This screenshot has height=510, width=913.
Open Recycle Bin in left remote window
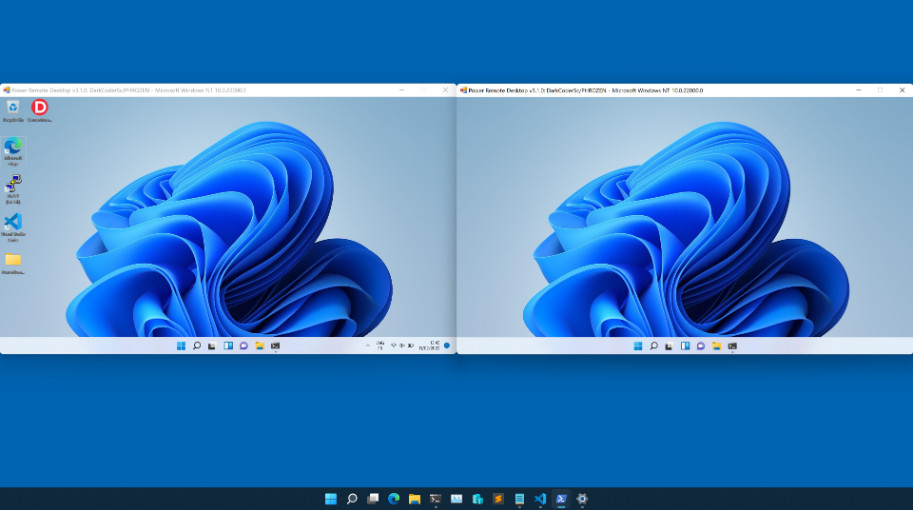(x=13, y=111)
